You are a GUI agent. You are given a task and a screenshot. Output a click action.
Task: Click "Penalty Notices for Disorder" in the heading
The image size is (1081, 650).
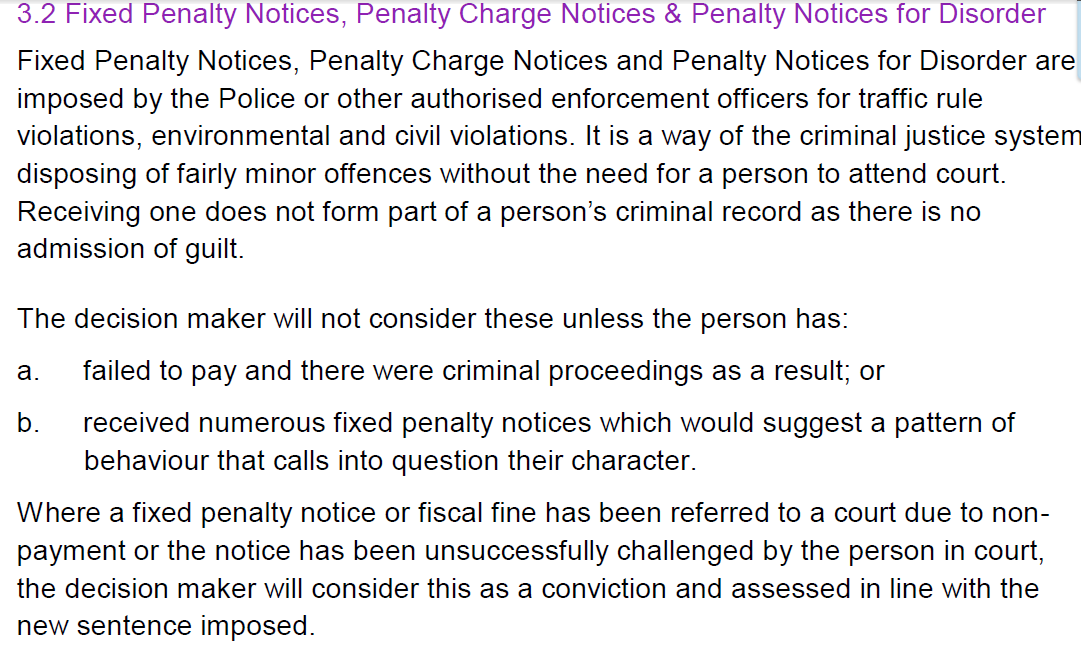coord(868,15)
